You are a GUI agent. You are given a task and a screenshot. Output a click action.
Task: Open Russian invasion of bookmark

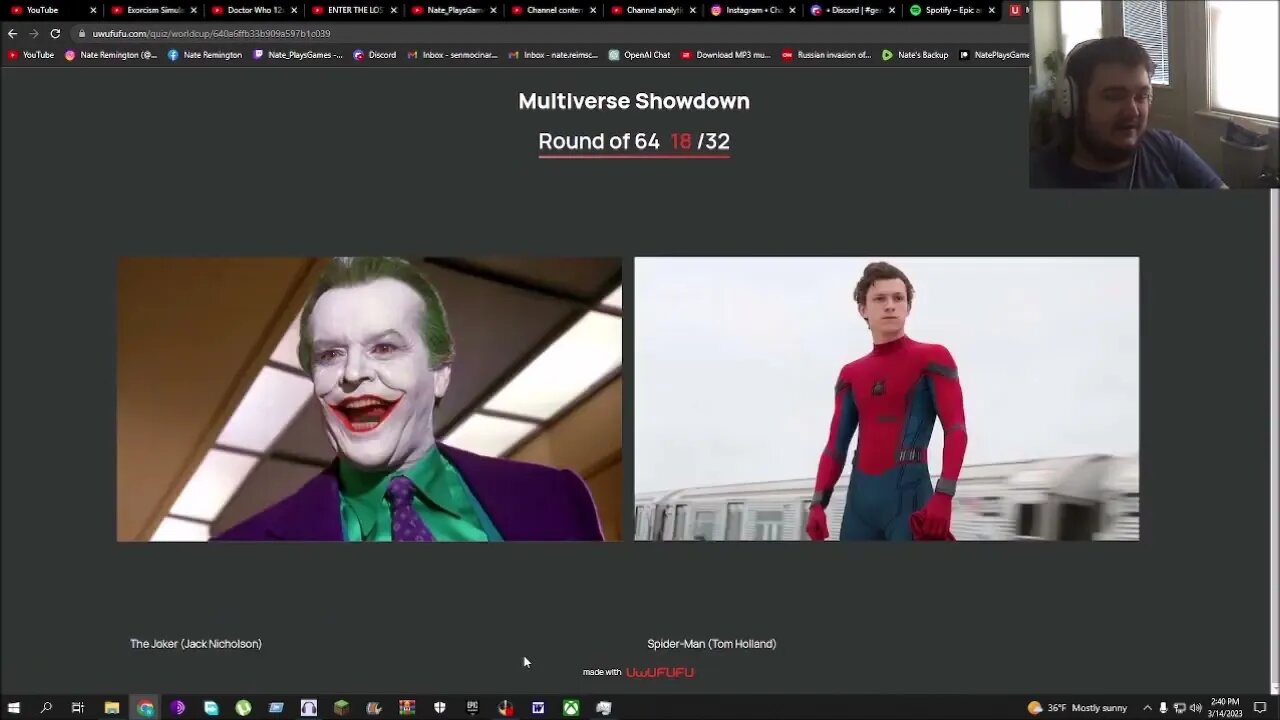point(826,55)
